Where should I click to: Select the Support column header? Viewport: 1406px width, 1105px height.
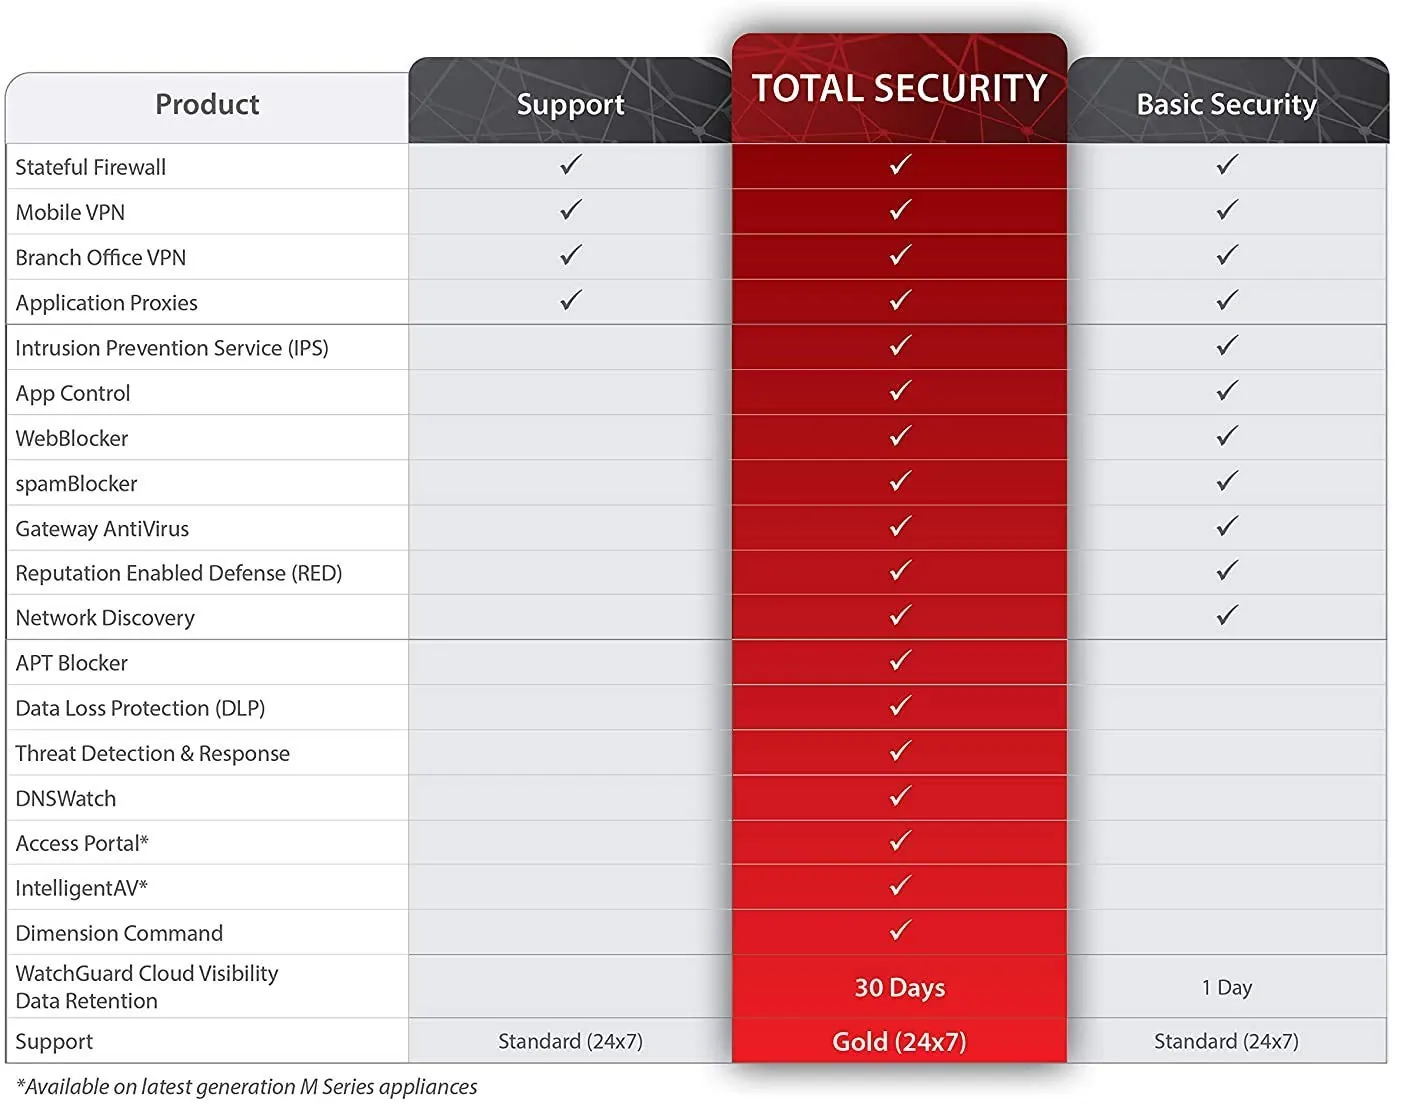(x=570, y=104)
